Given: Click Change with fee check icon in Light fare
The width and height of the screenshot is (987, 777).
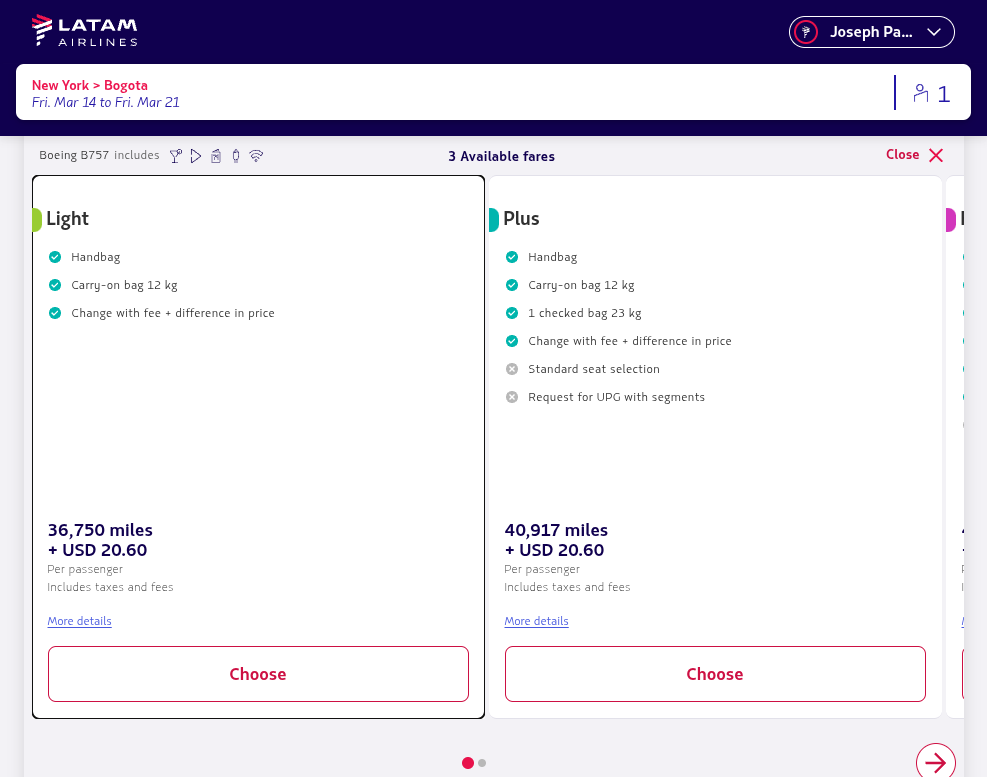Looking at the screenshot, I should point(55,313).
